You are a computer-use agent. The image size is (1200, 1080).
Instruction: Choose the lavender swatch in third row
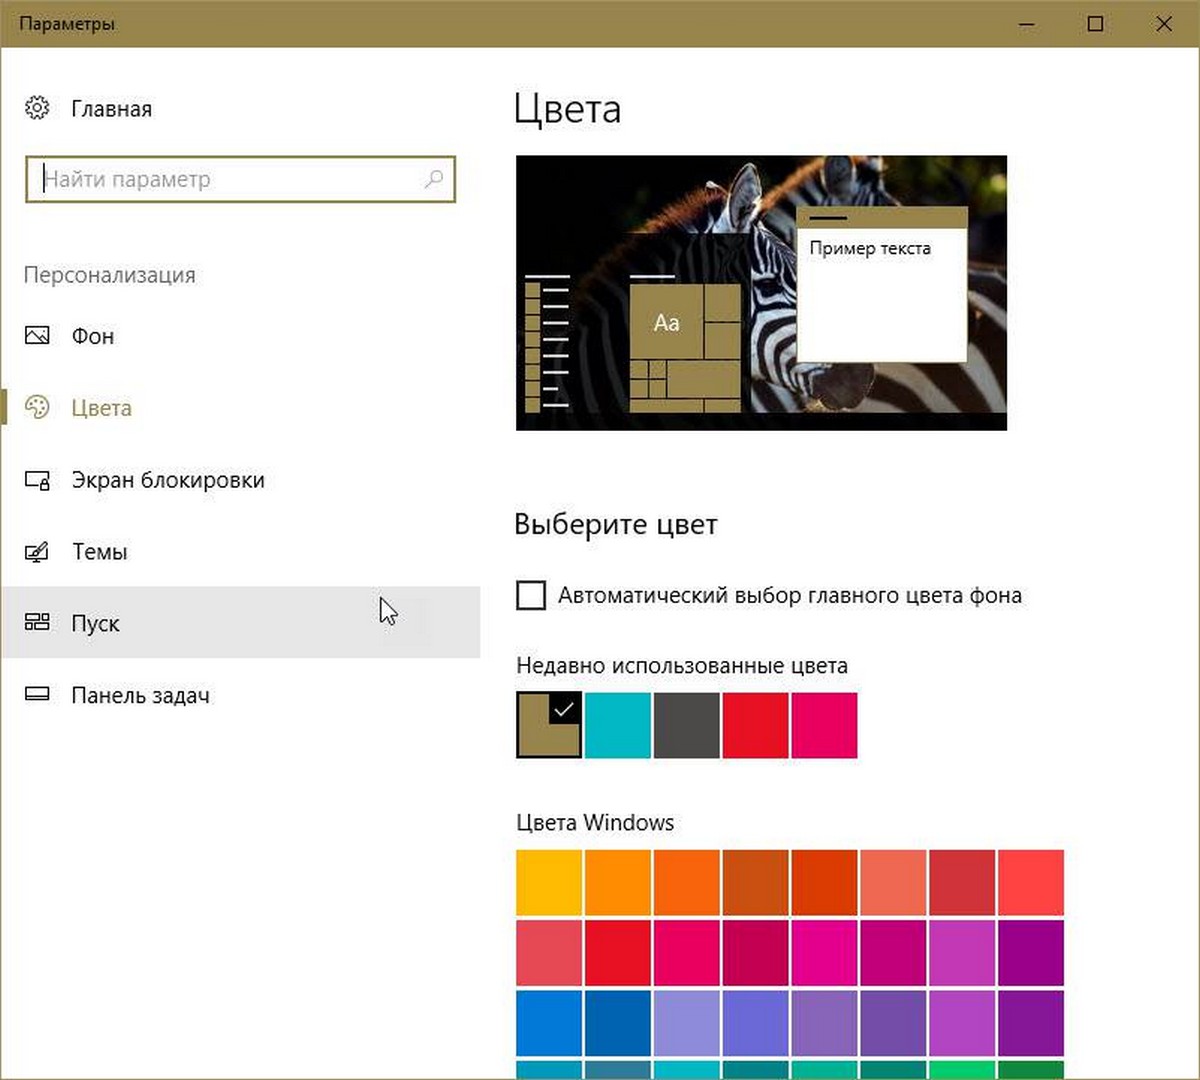pyautogui.click(x=686, y=1023)
